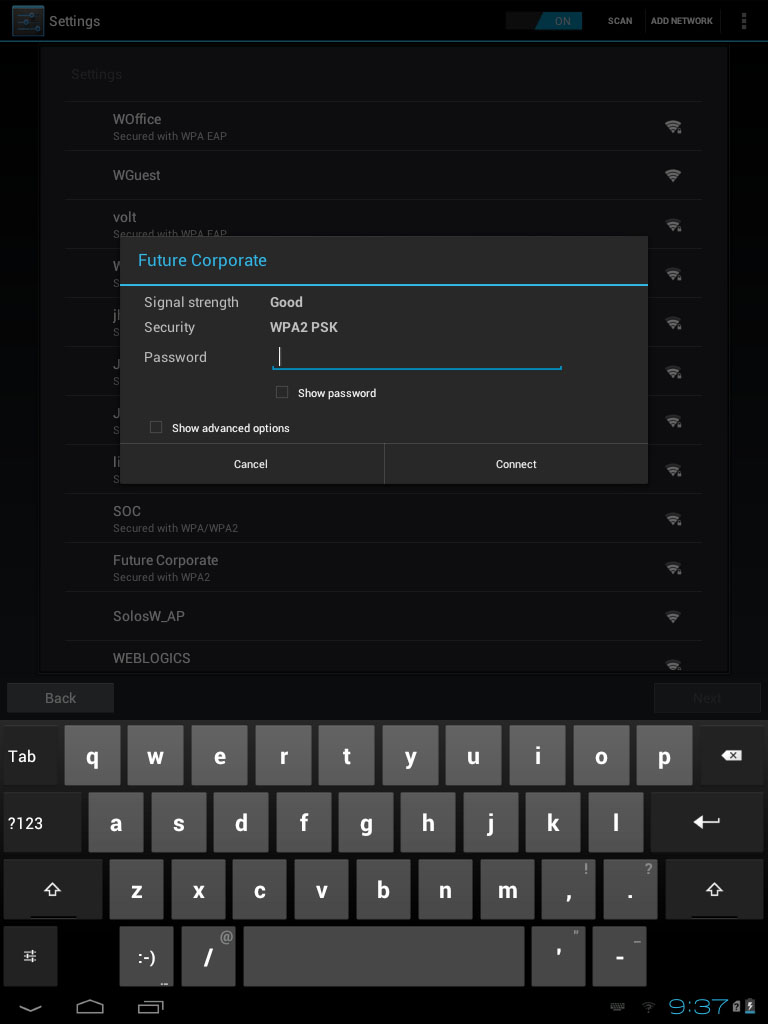Hide keyboard with the down-arrow icon
The width and height of the screenshot is (768, 1024).
(30, 1007)
